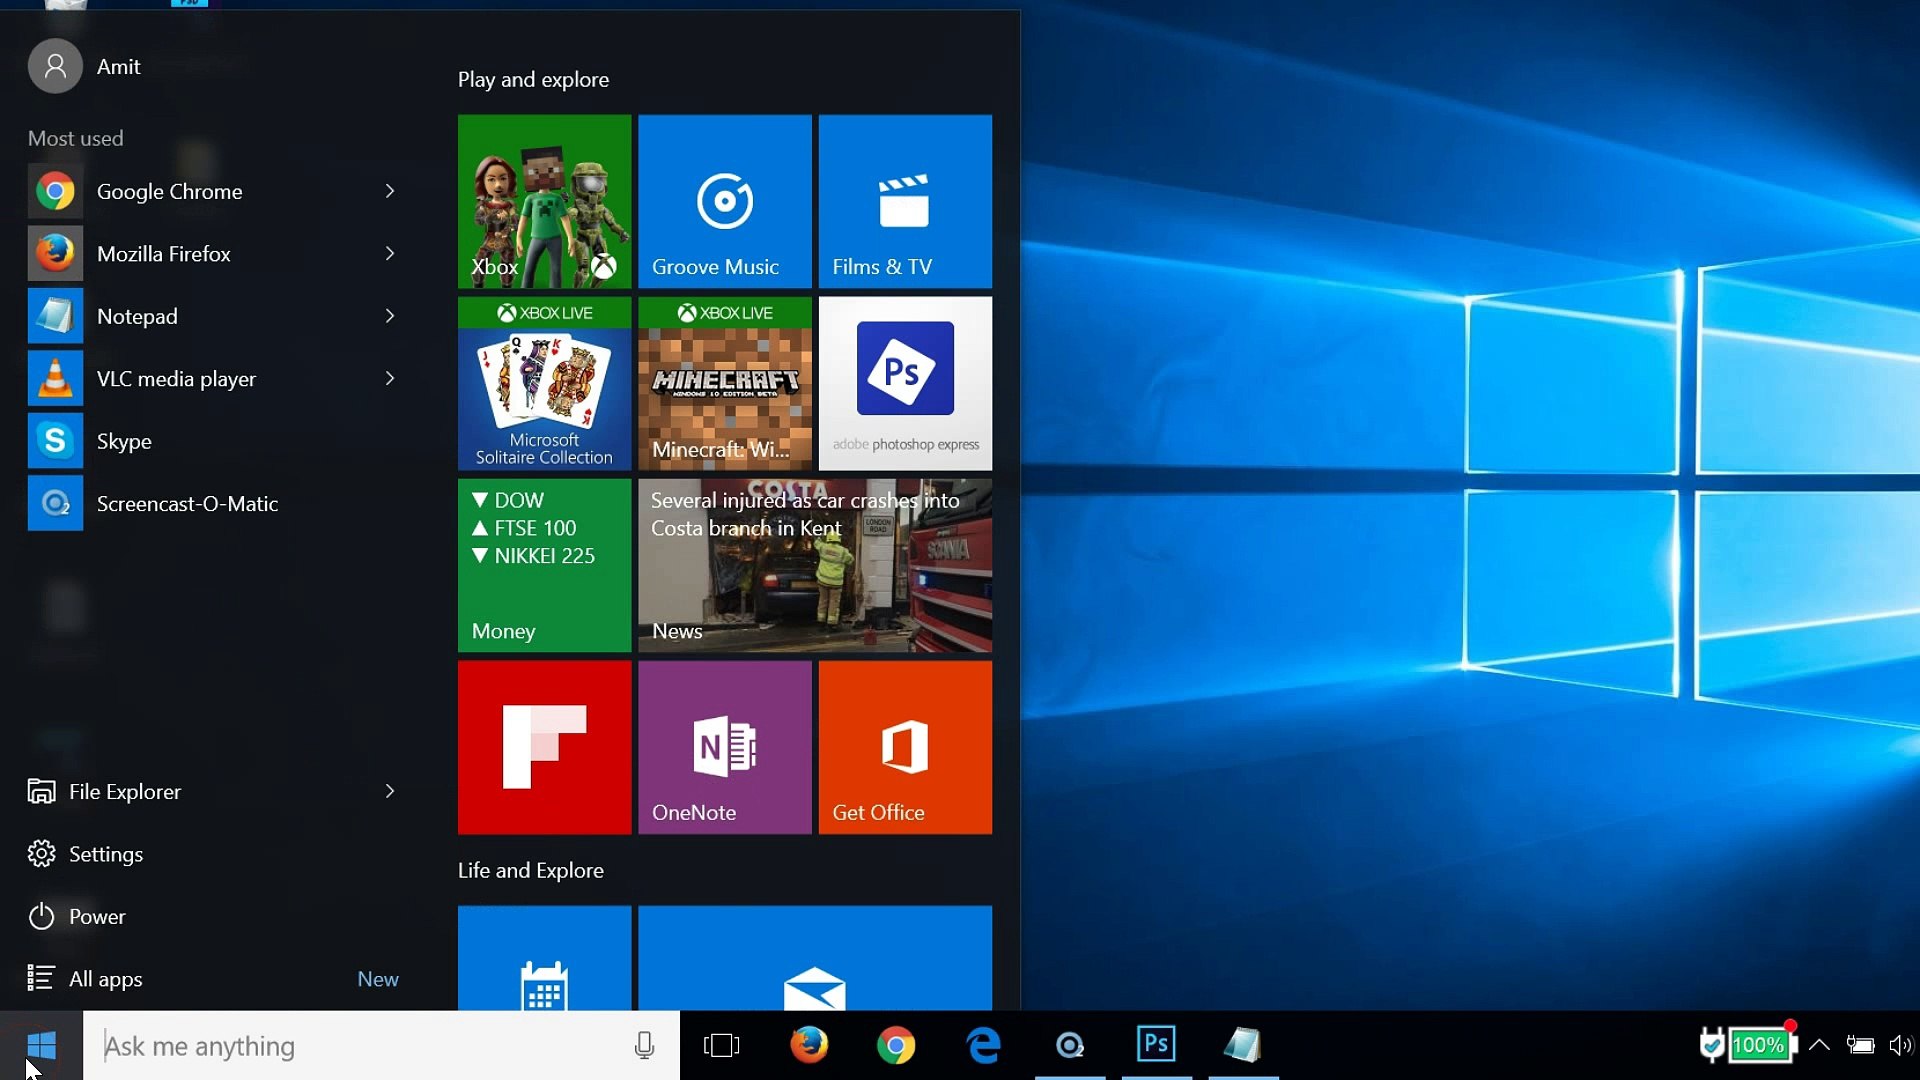1920x1080 pixels.
Task: Click the New label beside All apps
Action: 378,979
